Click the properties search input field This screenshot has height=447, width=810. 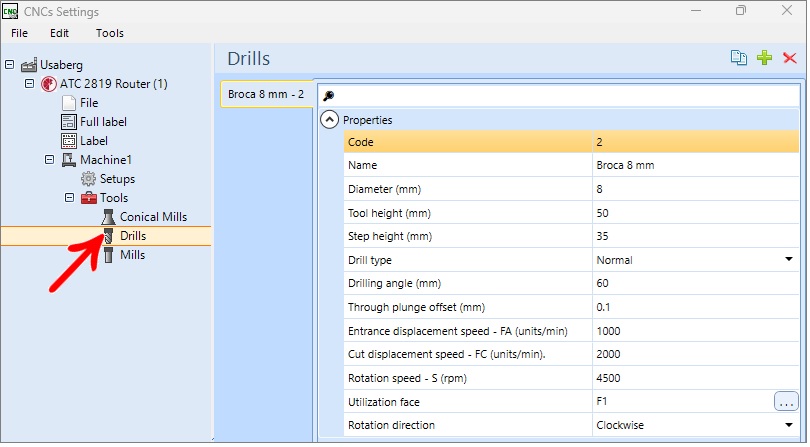[x=559, y=96]
